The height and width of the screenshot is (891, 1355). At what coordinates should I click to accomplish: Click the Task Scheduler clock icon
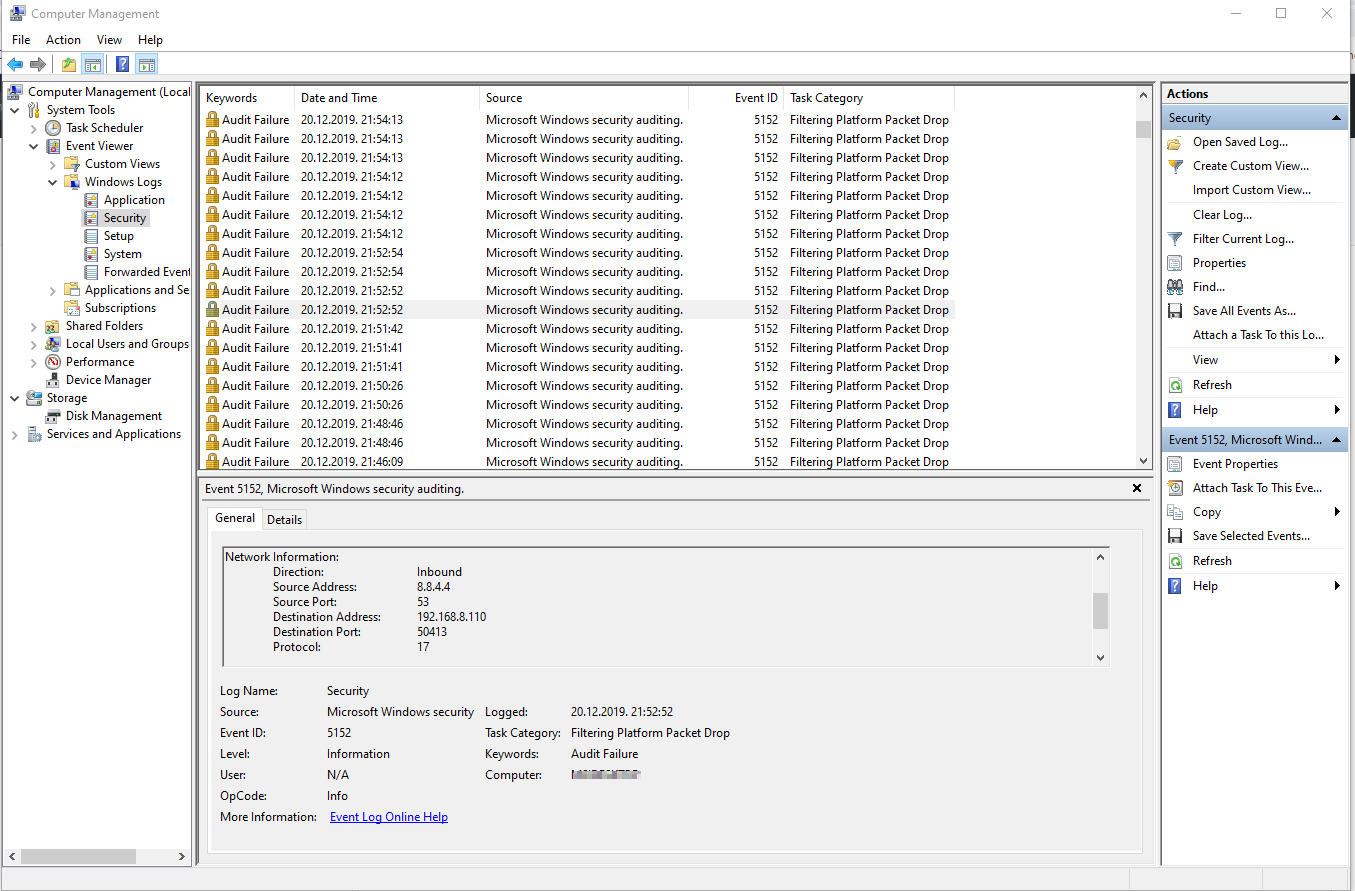(x=53, y=128)
